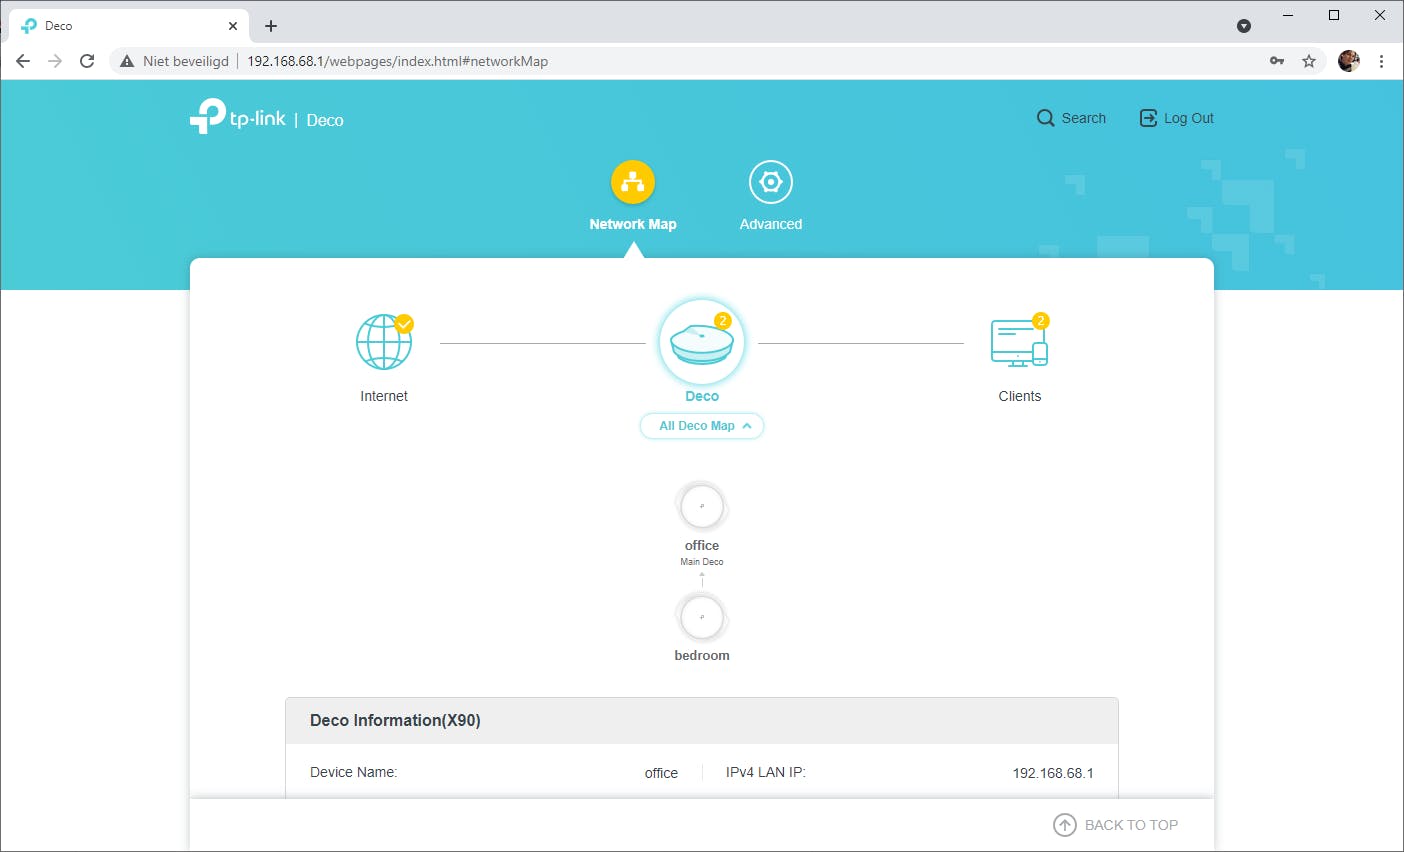Screen dimensions: 1404x852
Task: Open the Network Map tab icon
Action: [x=633, y=182]
